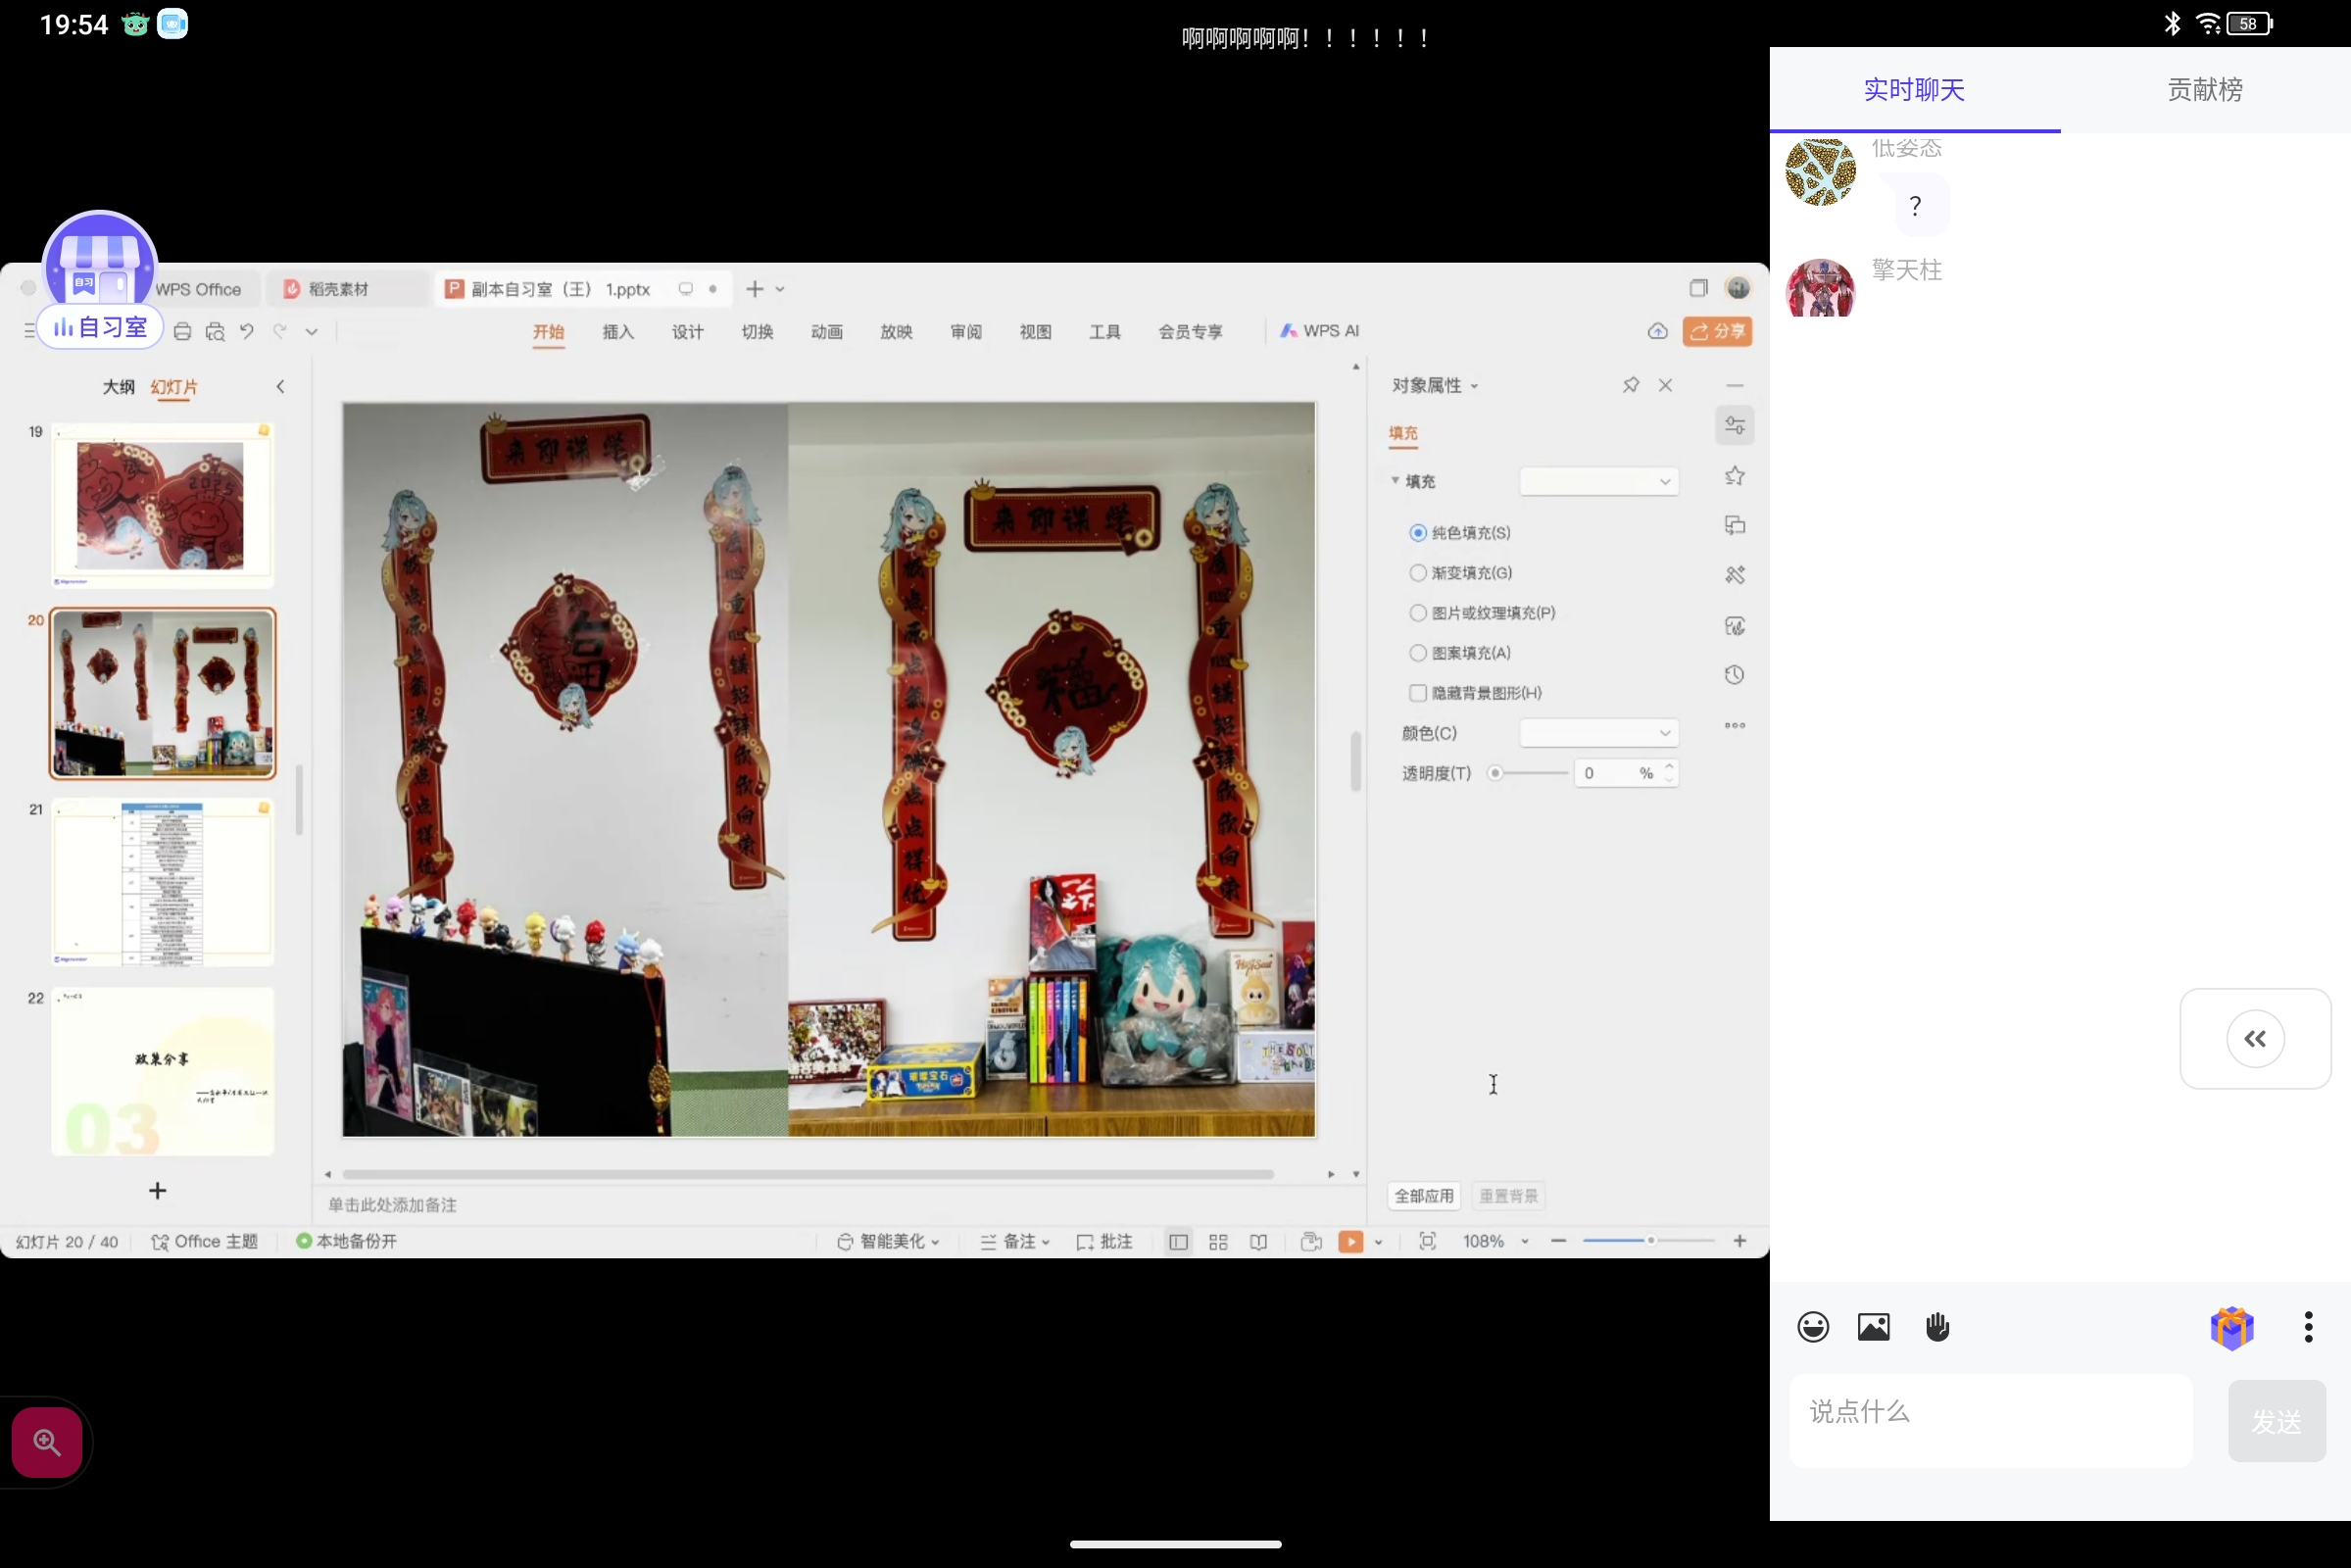The height and width of the screenshot is (1568, 2351).
Task: Select 图片或纹理填充 option
Action: point(1482,613)
